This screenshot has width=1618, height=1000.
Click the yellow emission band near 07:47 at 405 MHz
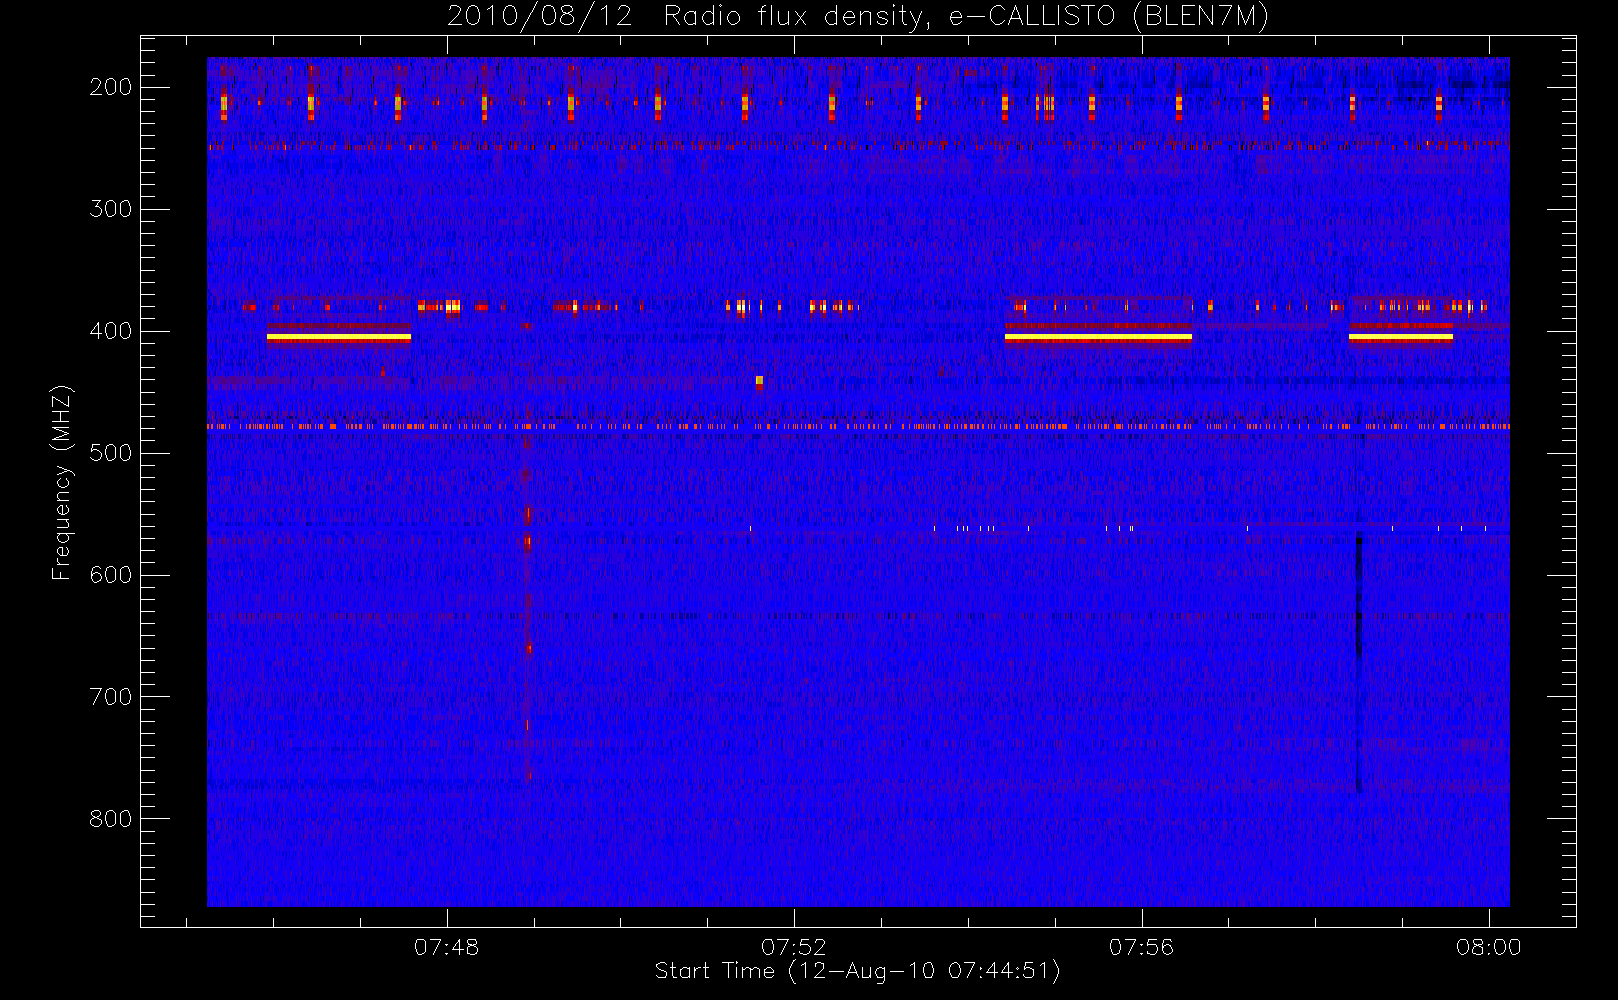339,338
